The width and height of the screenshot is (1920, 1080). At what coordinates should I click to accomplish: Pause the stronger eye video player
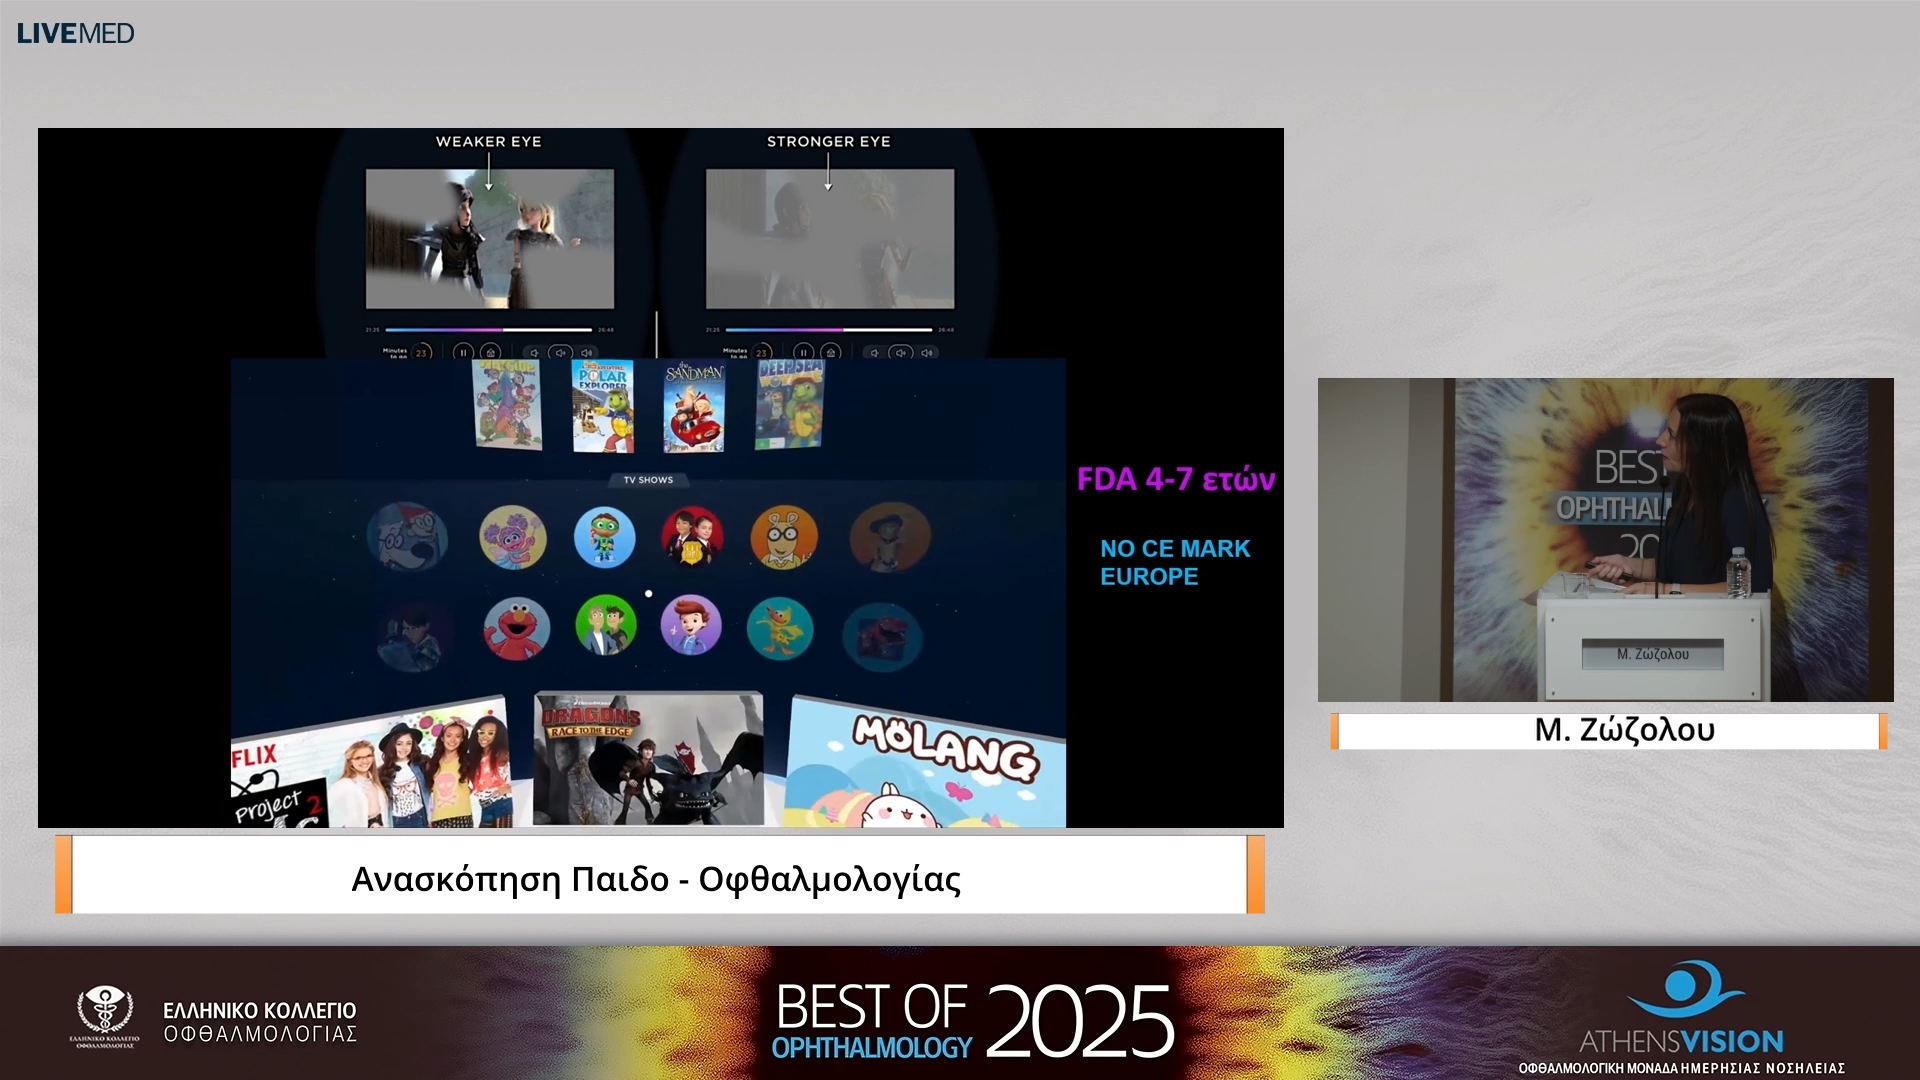click(803, 352)
